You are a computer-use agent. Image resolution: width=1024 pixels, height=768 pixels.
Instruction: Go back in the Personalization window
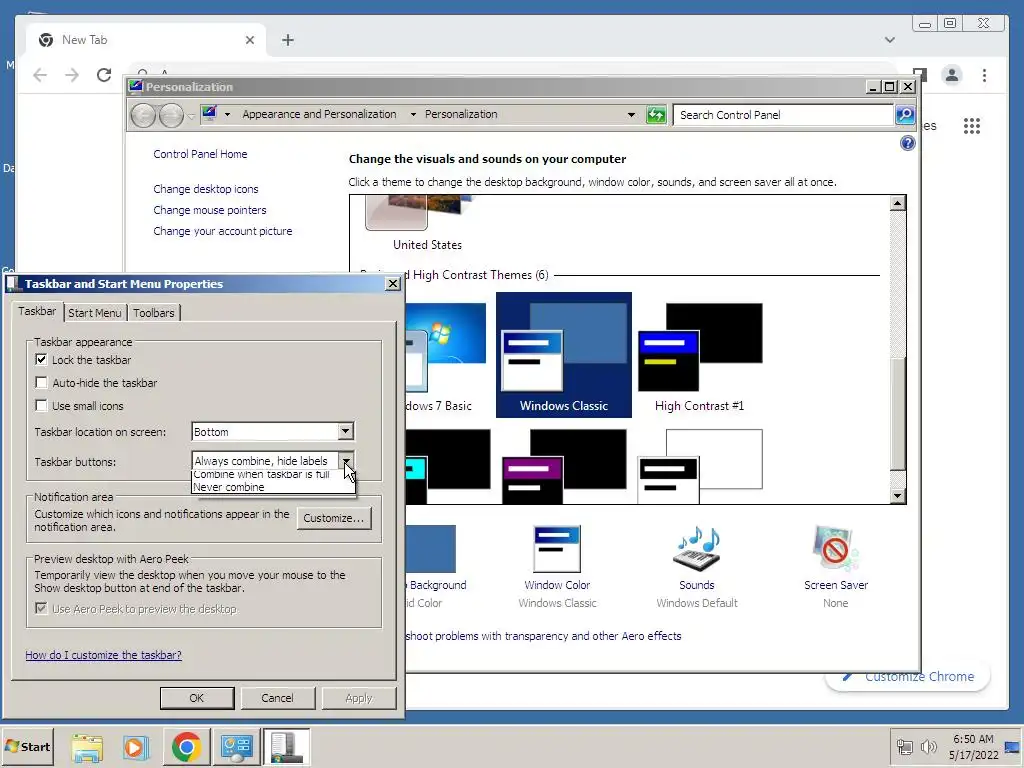point(143,116)
